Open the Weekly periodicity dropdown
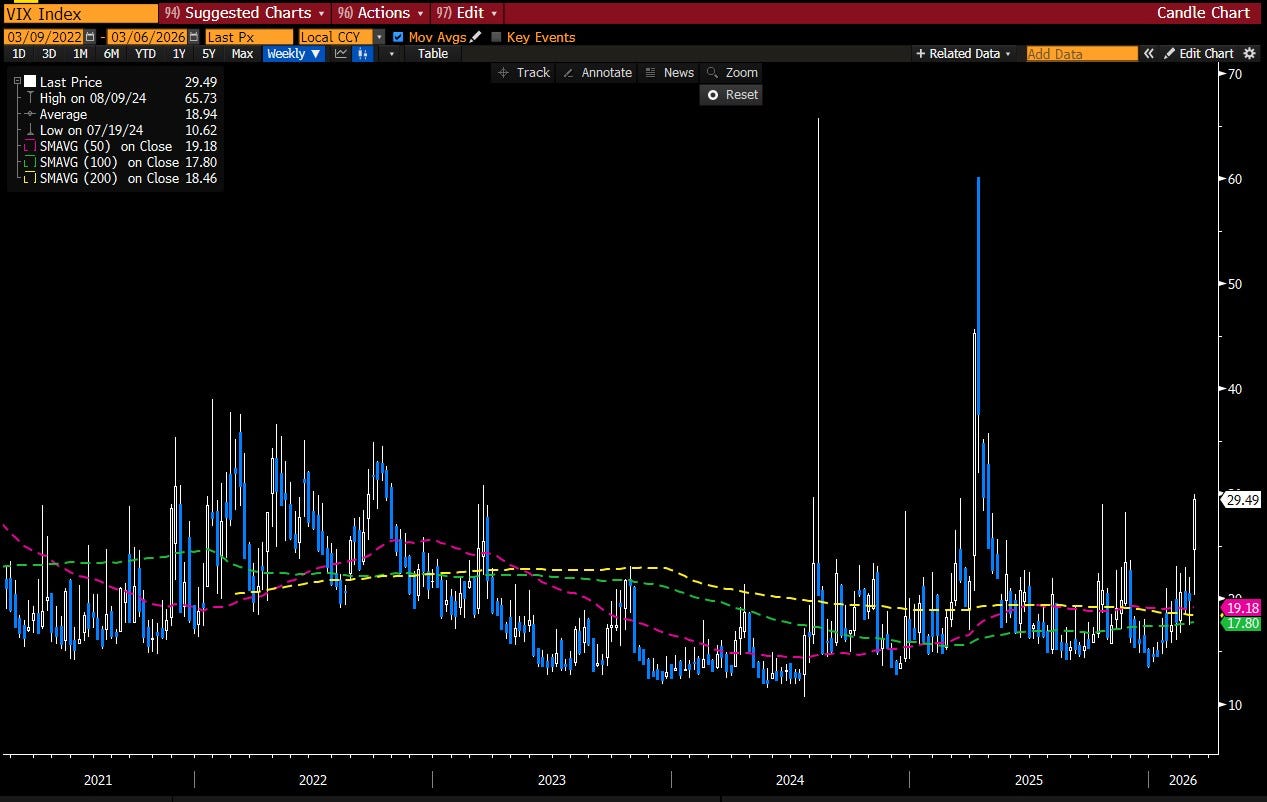Viewport: 1267px width, 802px height. coord(293,54)
